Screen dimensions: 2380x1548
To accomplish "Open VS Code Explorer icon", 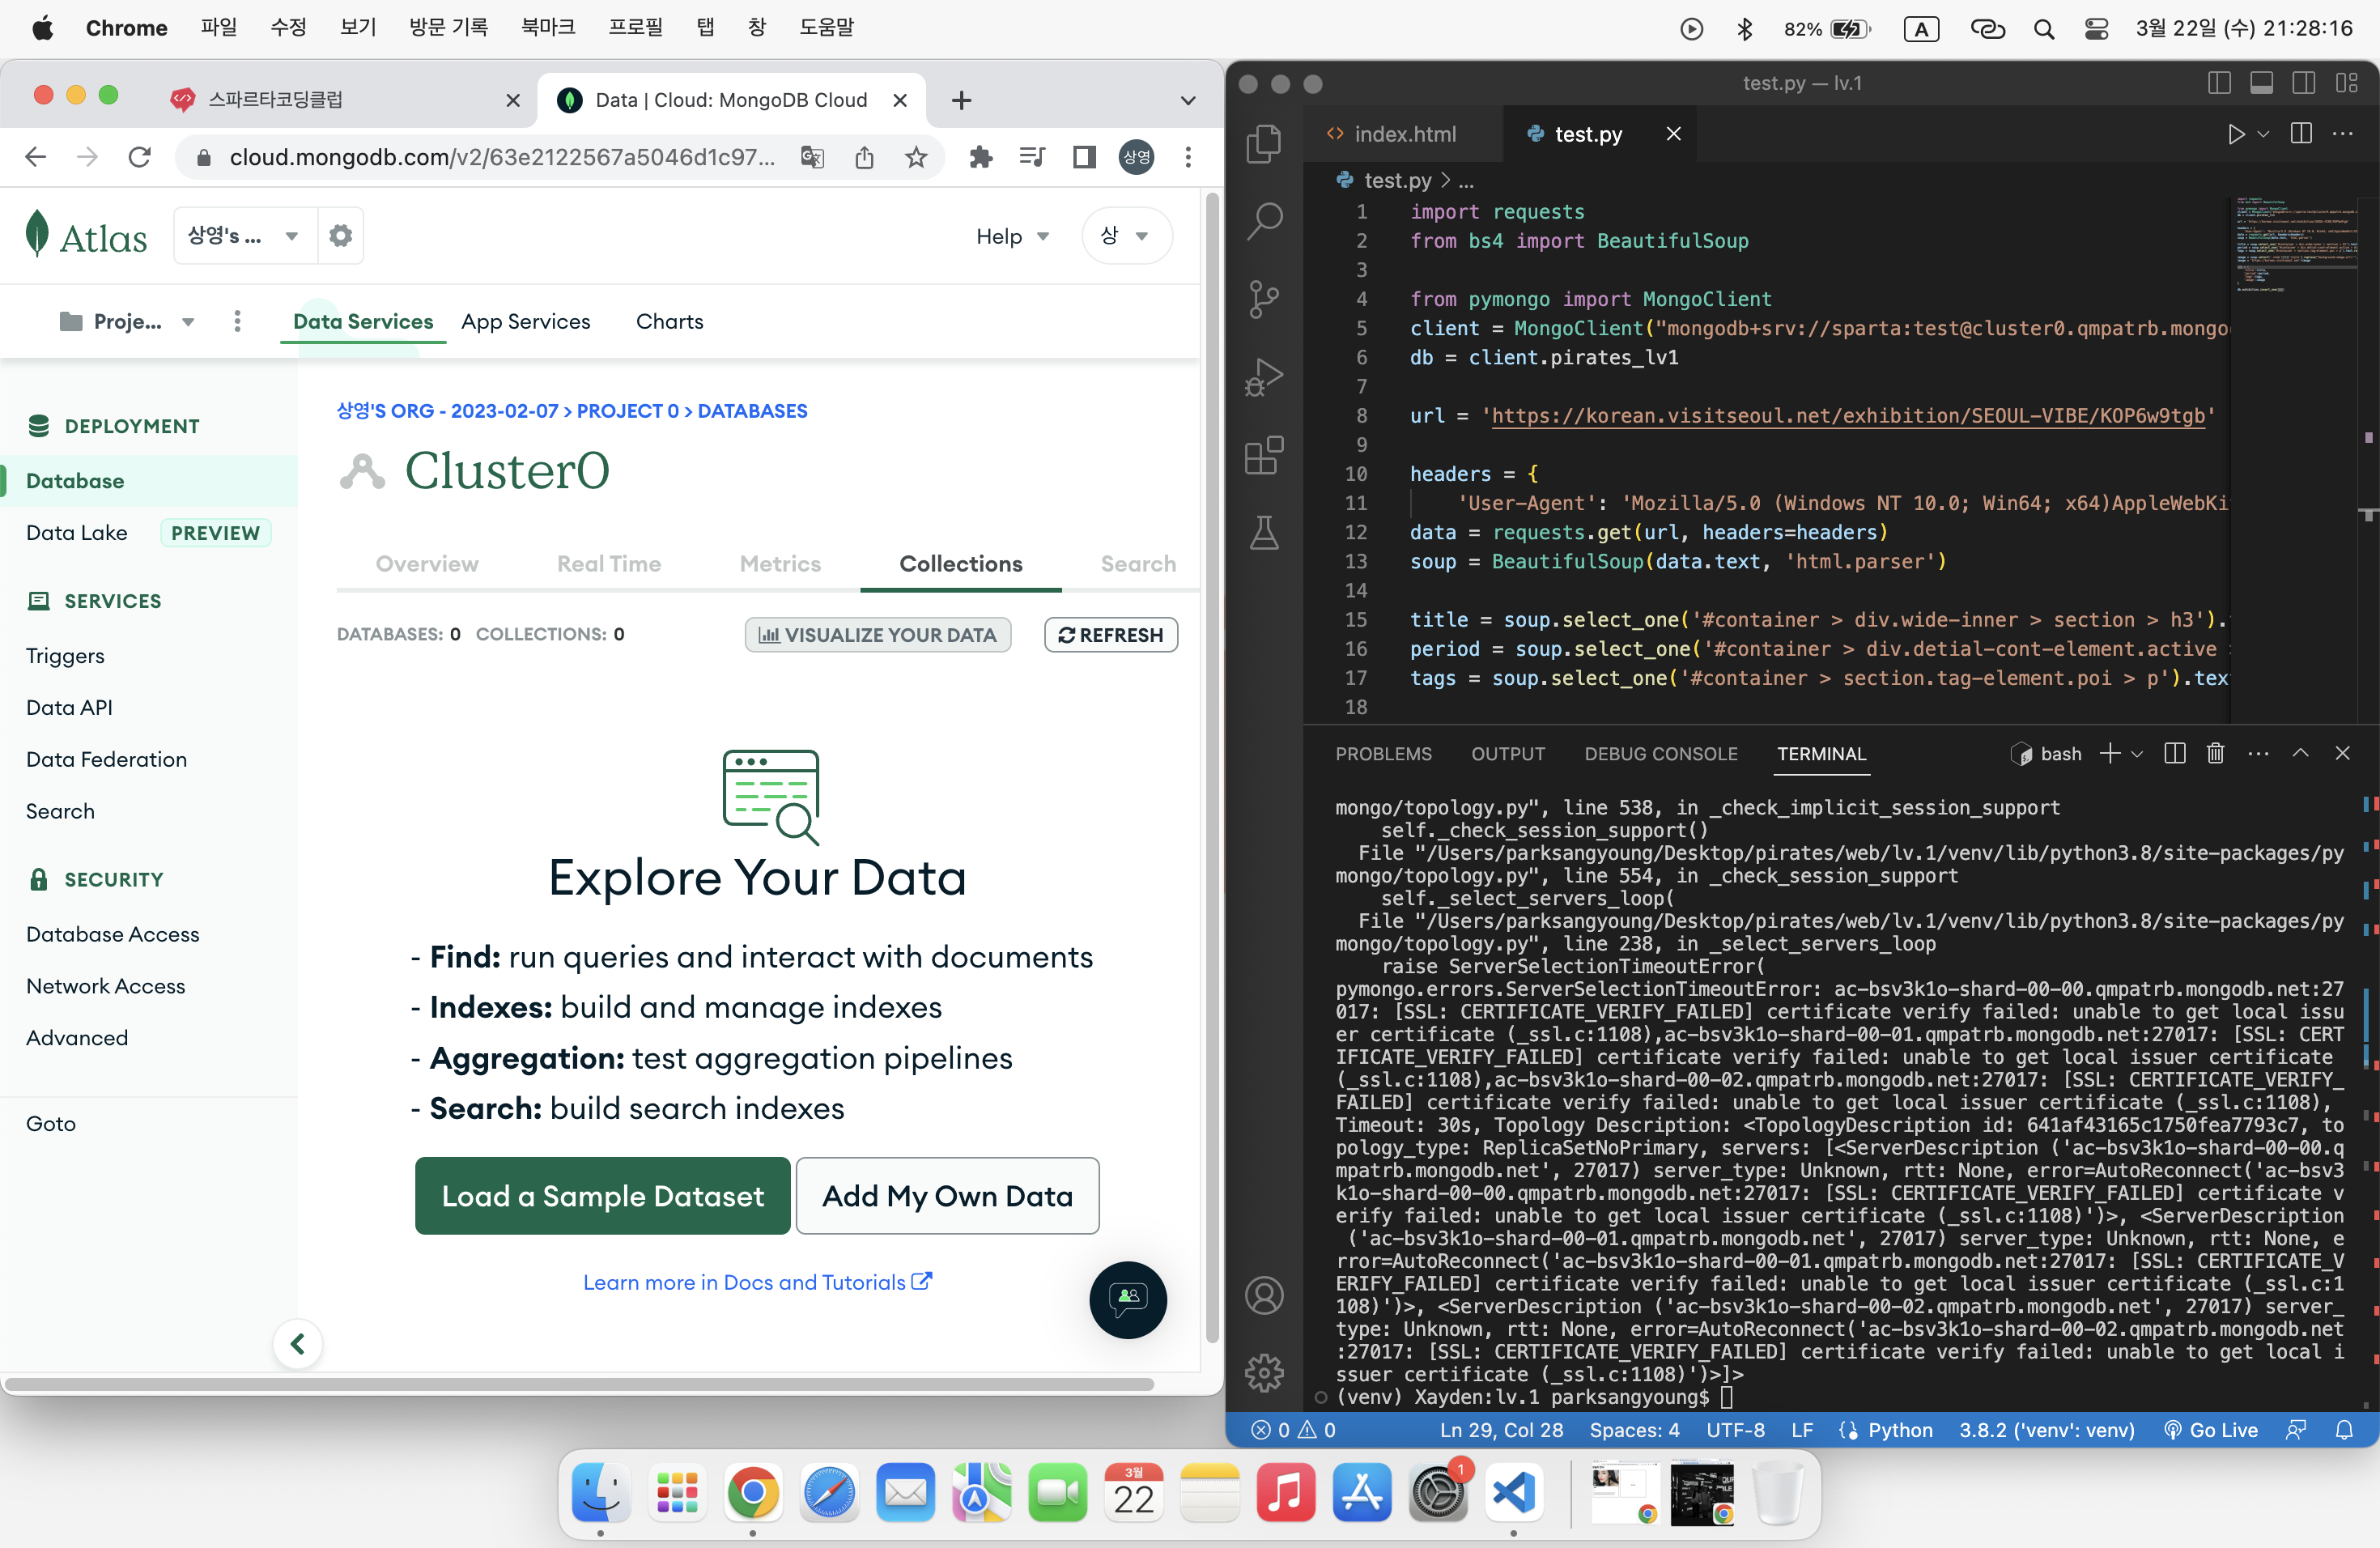I will click(x=1264, y=143).
